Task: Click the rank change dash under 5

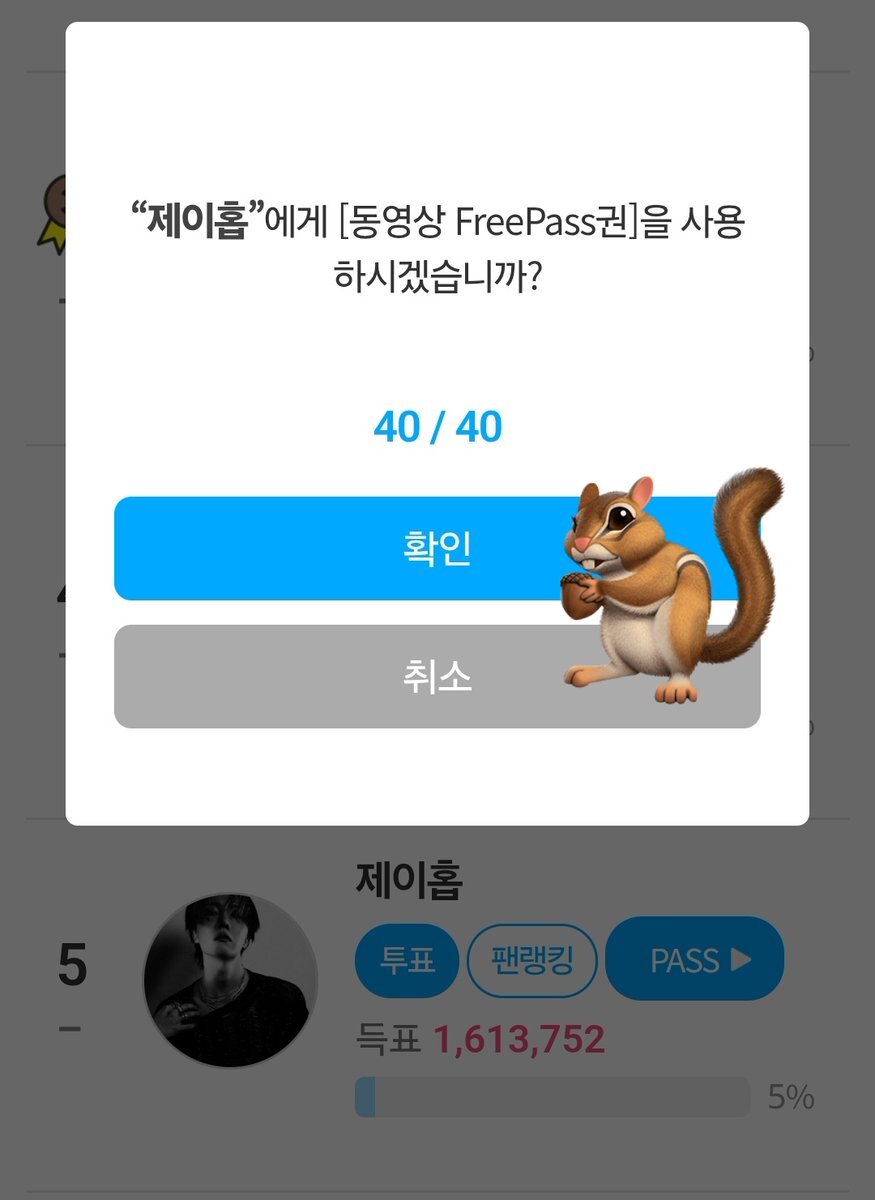Action: point(70,1029)
